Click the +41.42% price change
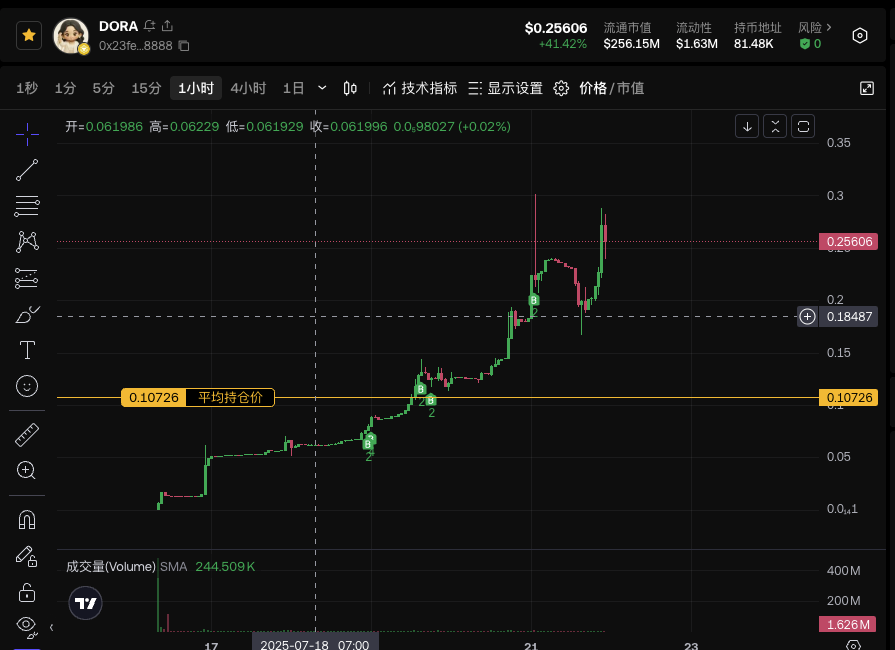 point(562,44)
